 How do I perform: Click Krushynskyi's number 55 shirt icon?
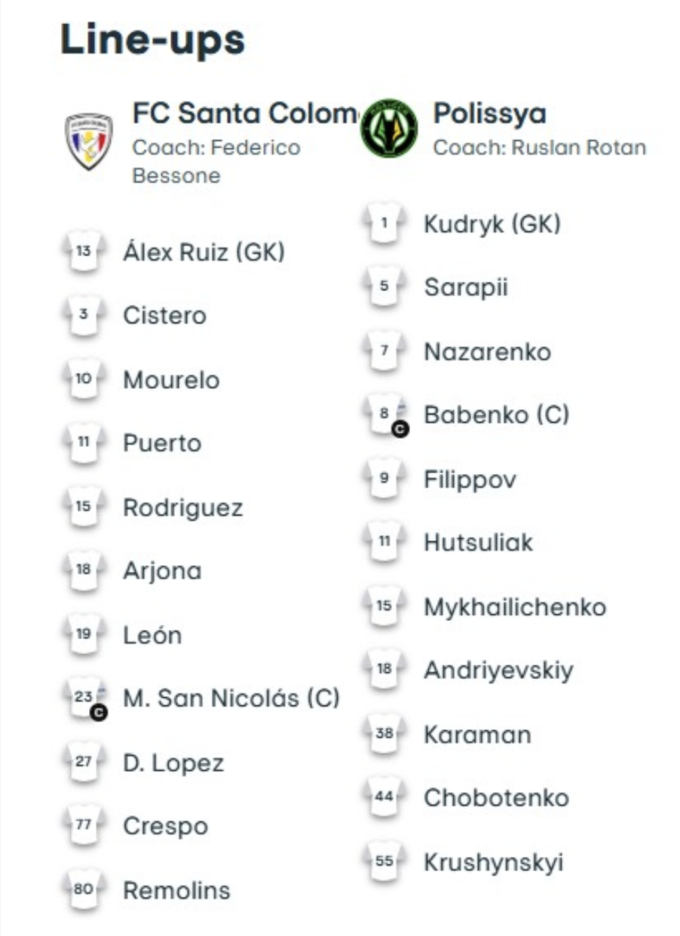(x=384, y=862)
